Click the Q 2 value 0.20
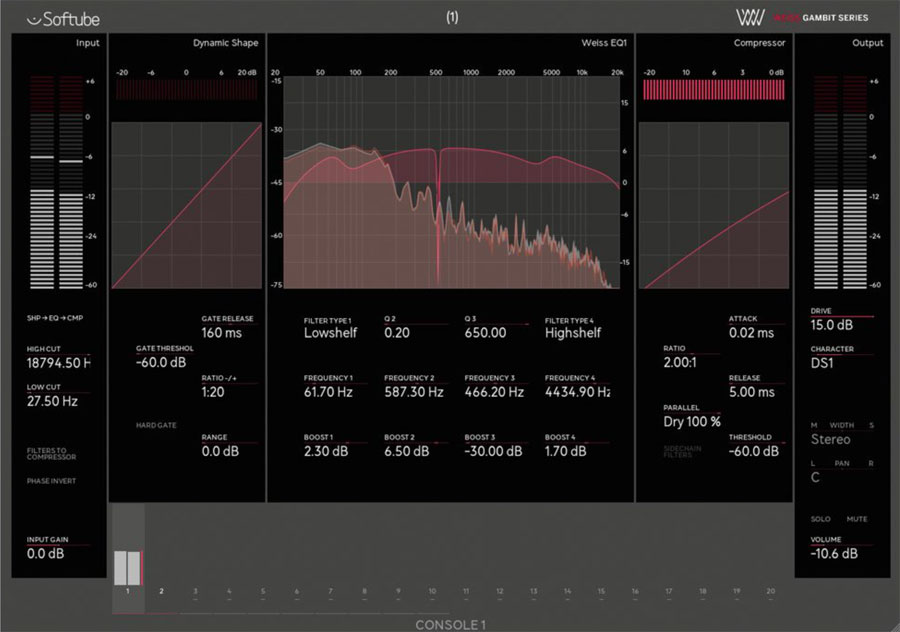Viewport: 900px width, 632px height. tap(397, 333)
